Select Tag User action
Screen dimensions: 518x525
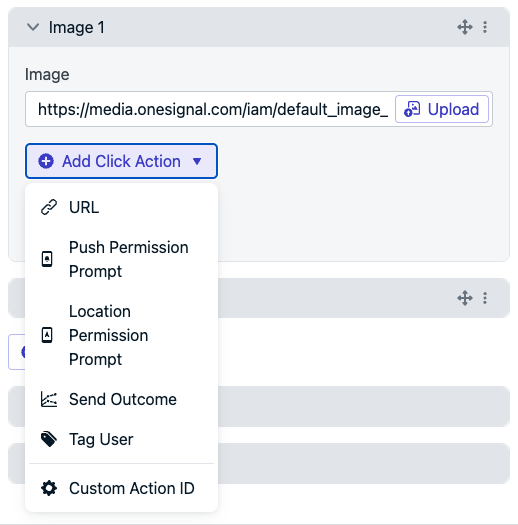point(121,439)
